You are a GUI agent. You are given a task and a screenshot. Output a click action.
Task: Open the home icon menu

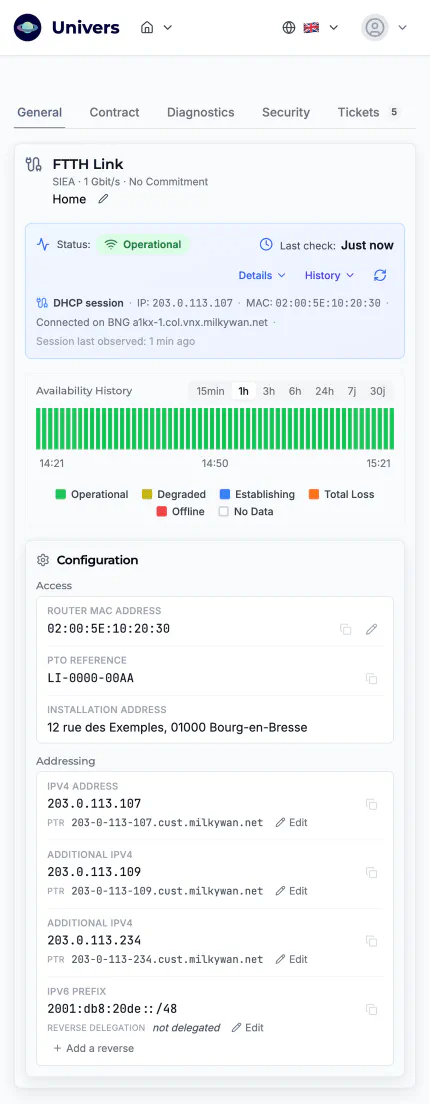[147, 27]
